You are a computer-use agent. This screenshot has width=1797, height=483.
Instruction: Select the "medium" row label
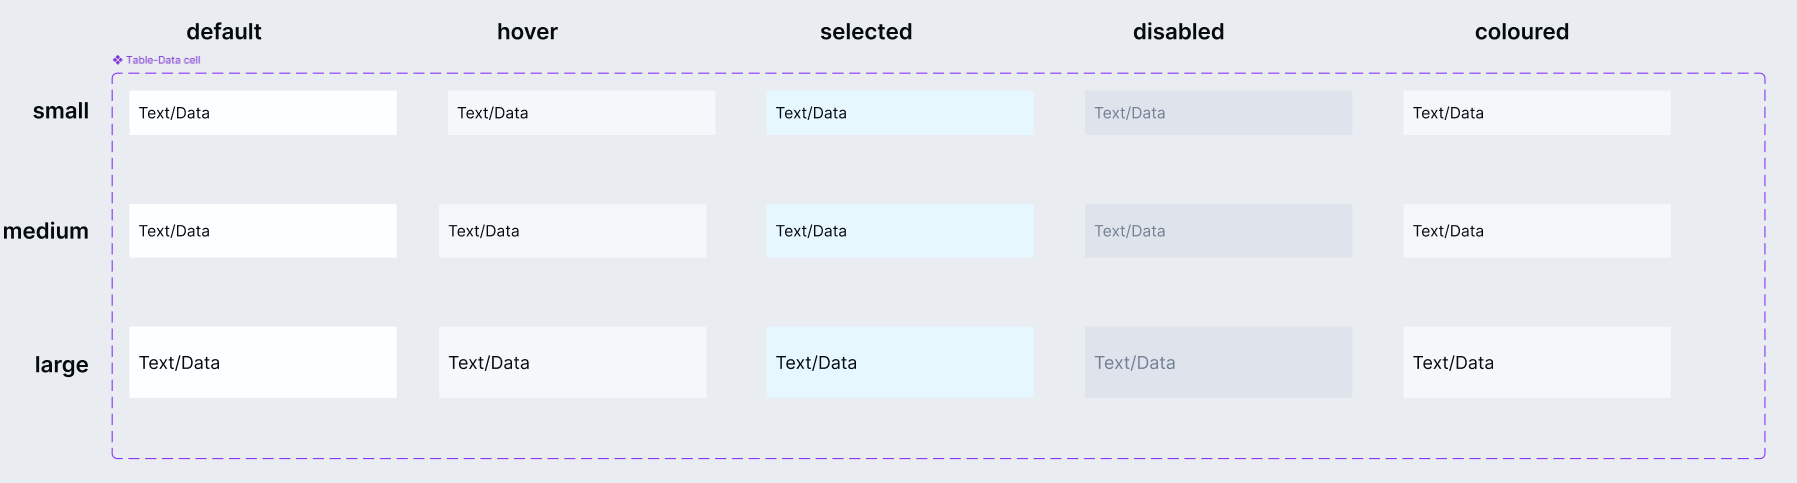click(x=46, y=231)
